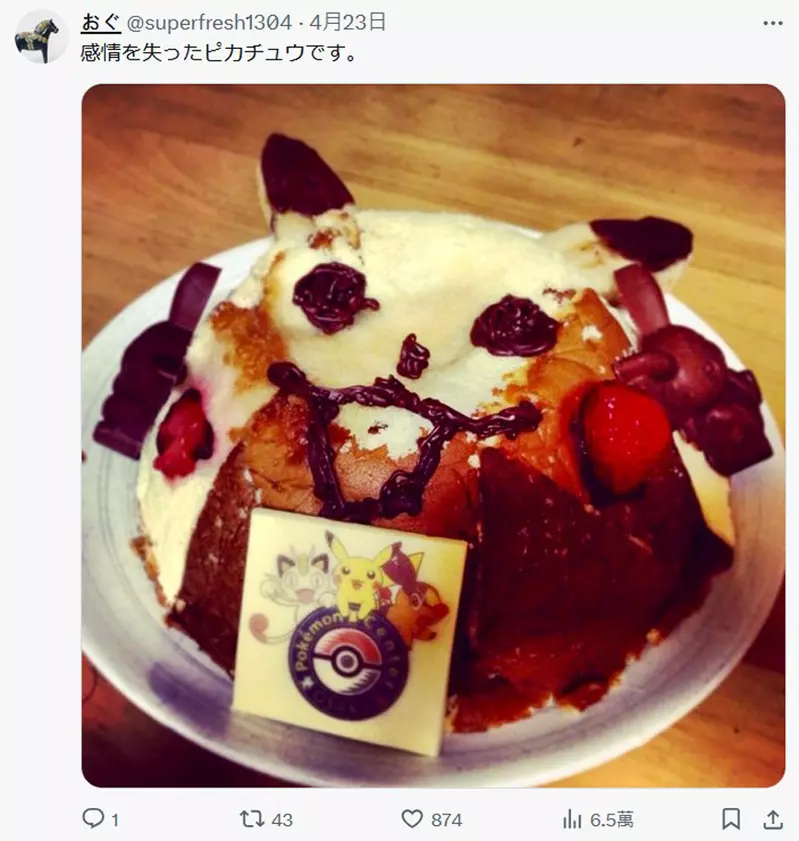Click the @superfresh1304 handle
The width and height of the screenshot is (799, 841).
click(209, 23)
